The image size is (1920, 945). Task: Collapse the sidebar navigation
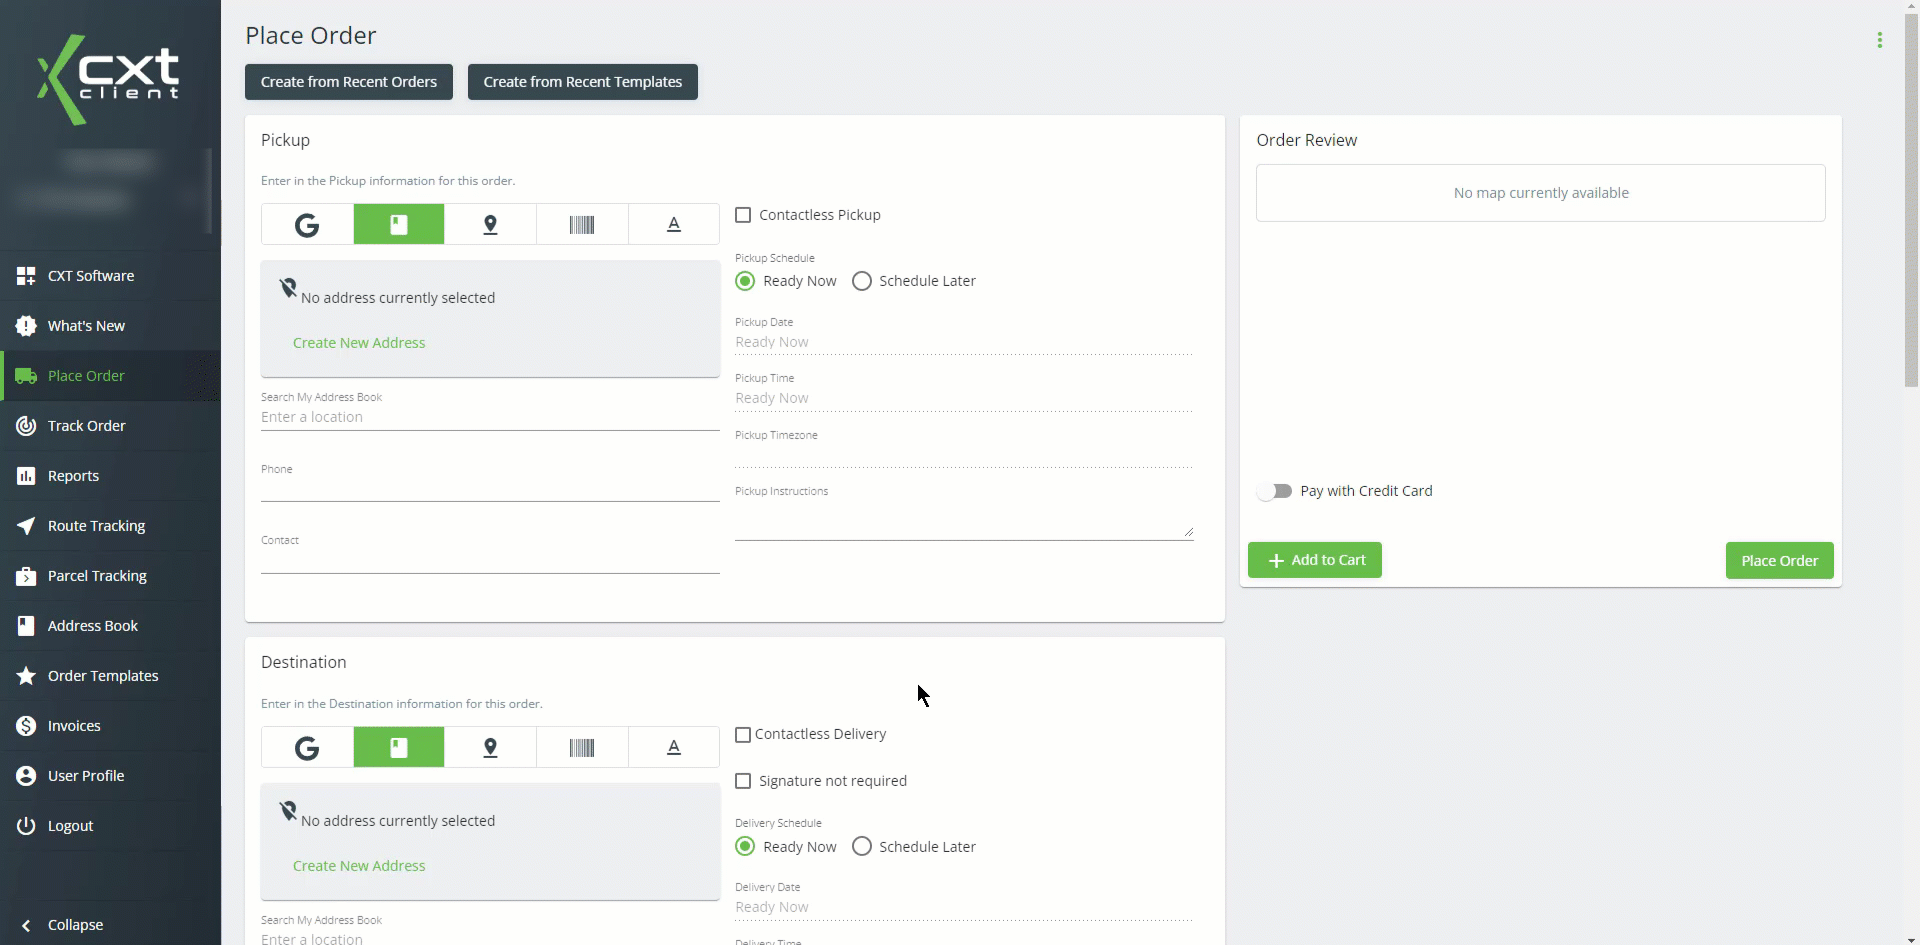pyautogui.click(x=63, y=924)
